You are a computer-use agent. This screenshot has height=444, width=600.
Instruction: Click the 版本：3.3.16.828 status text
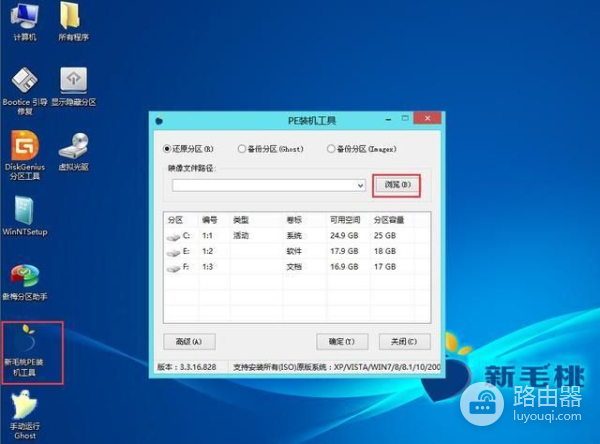(x=187, y=367)
